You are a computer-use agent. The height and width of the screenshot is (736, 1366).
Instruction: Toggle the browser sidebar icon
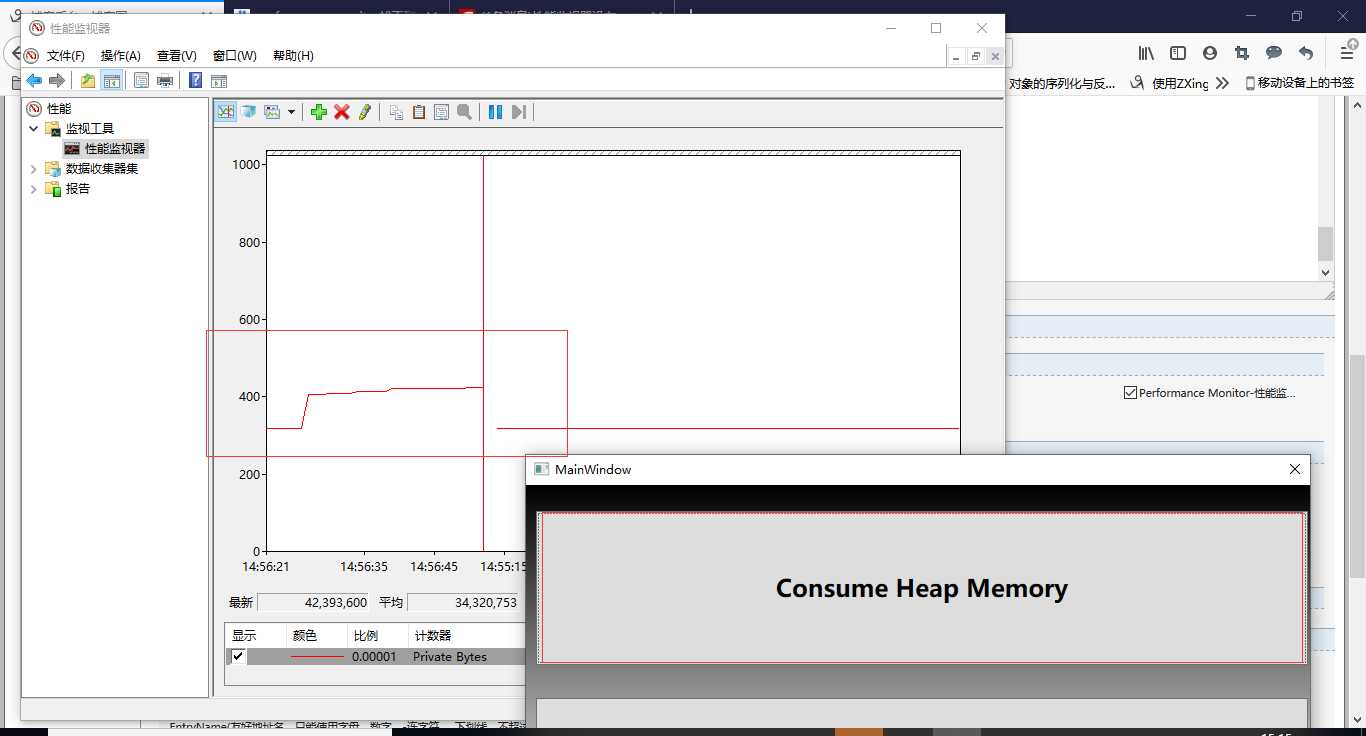tap(1178, 53)
